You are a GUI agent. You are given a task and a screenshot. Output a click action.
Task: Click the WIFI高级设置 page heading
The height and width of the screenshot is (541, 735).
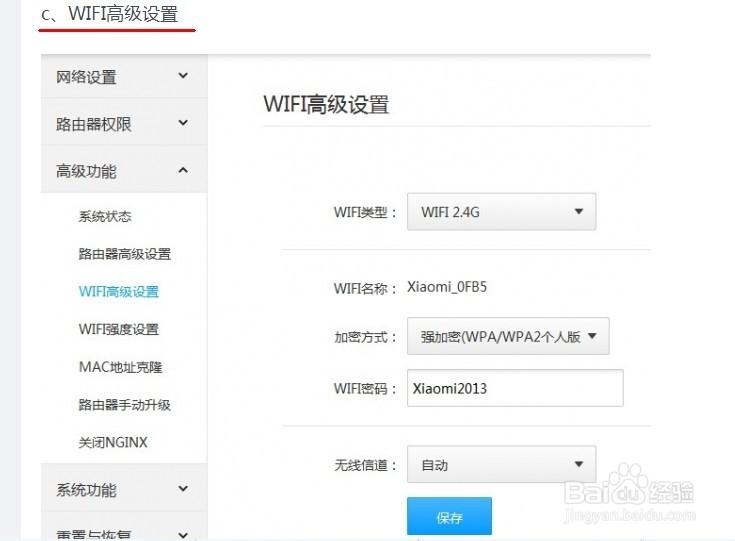[x=326, y=104]
